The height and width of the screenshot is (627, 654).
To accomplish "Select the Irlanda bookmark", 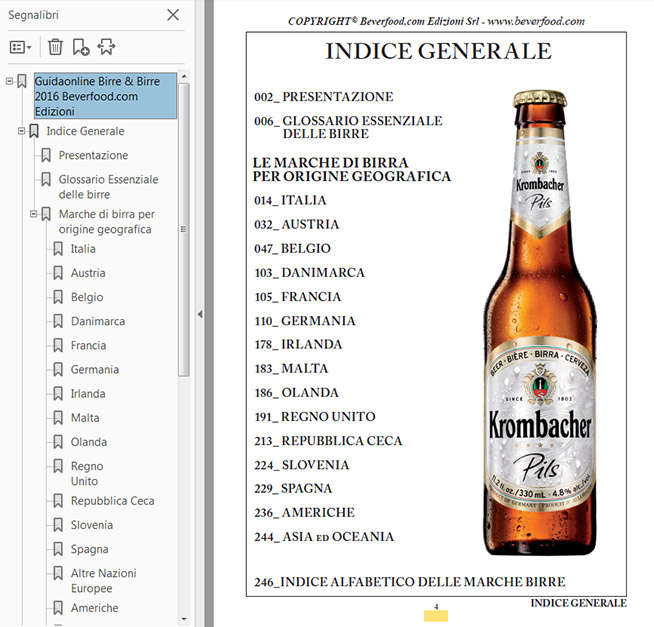I will click(88, 394).
